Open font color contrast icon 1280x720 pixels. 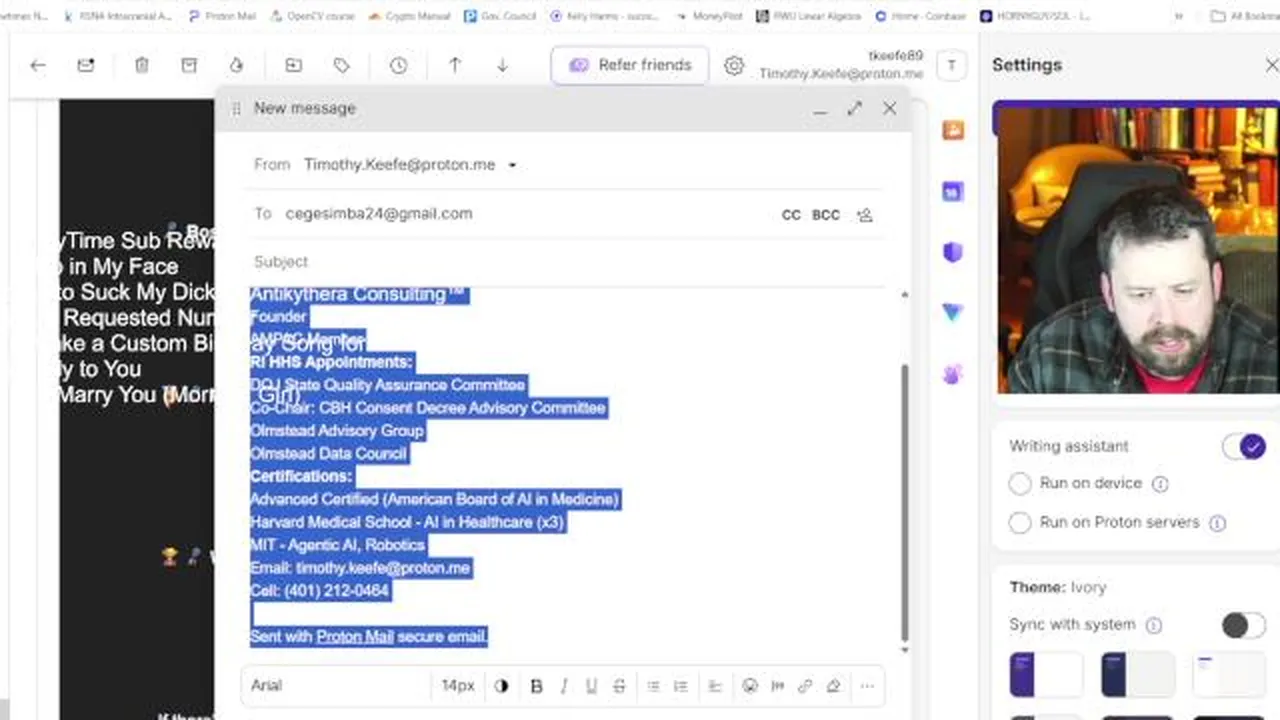501,686
